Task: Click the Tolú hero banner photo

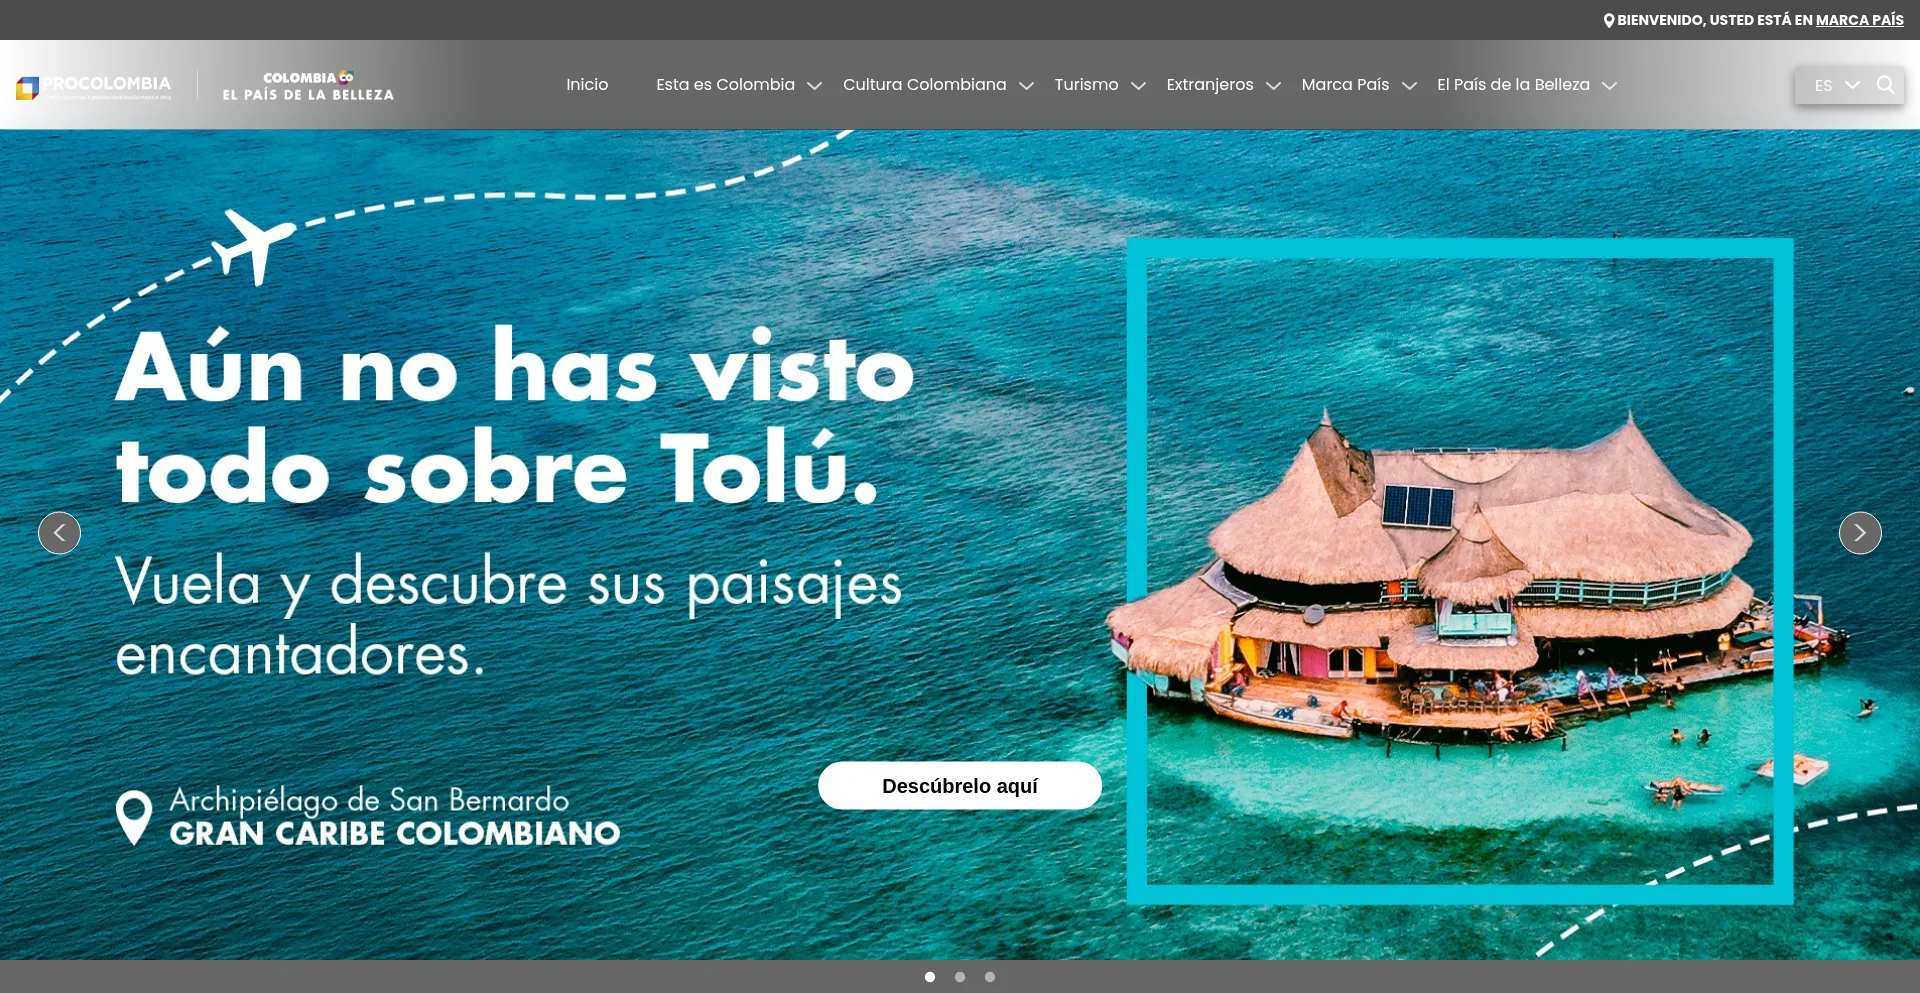Action: click(x=1460, y=570)
